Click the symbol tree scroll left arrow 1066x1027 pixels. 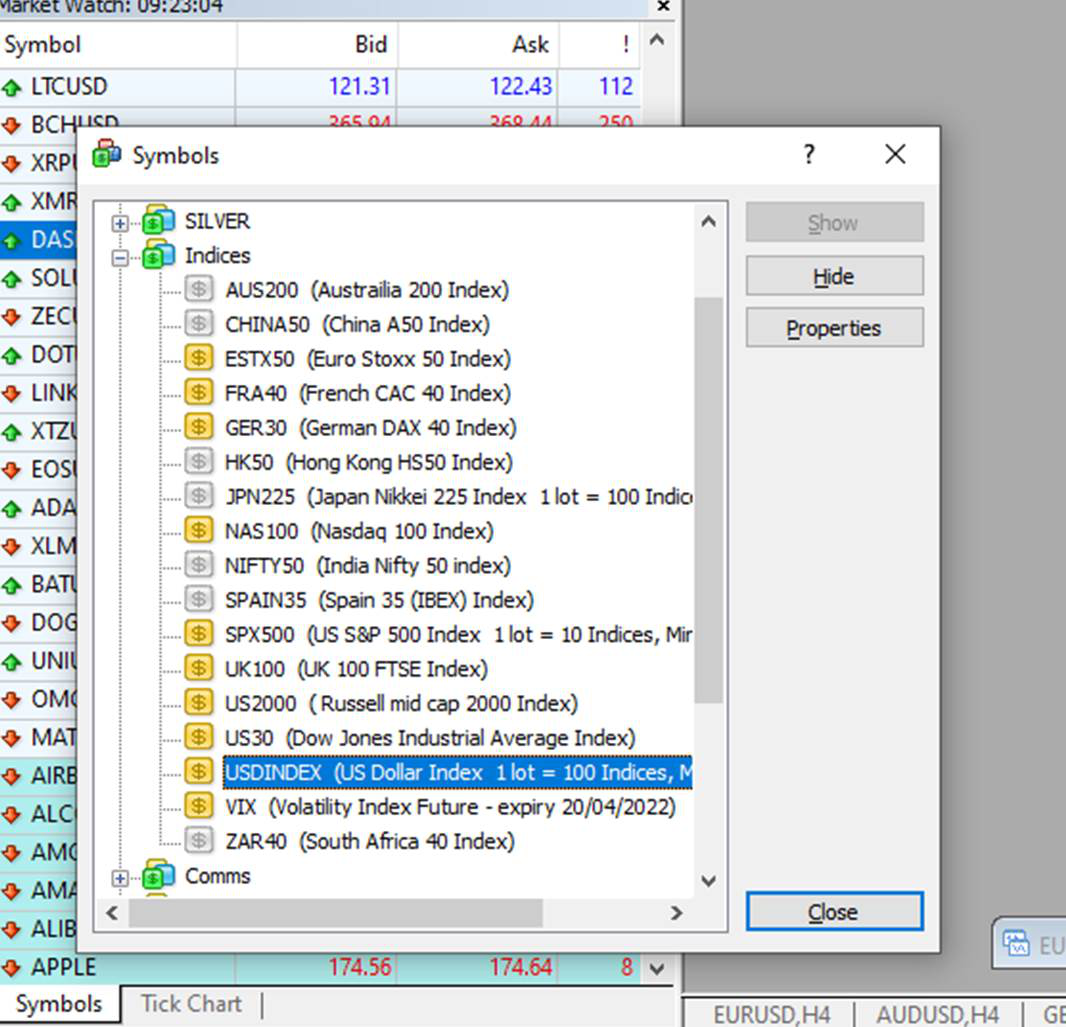(x=112, y=913)
